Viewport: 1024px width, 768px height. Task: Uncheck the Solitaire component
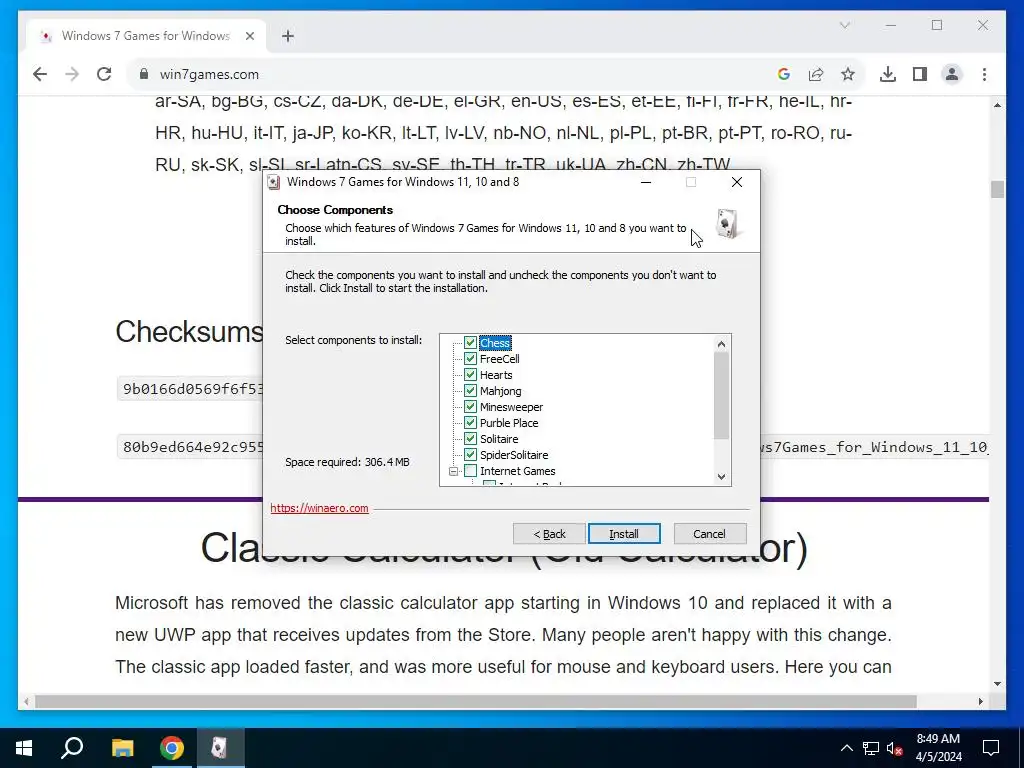coord(470,438)
